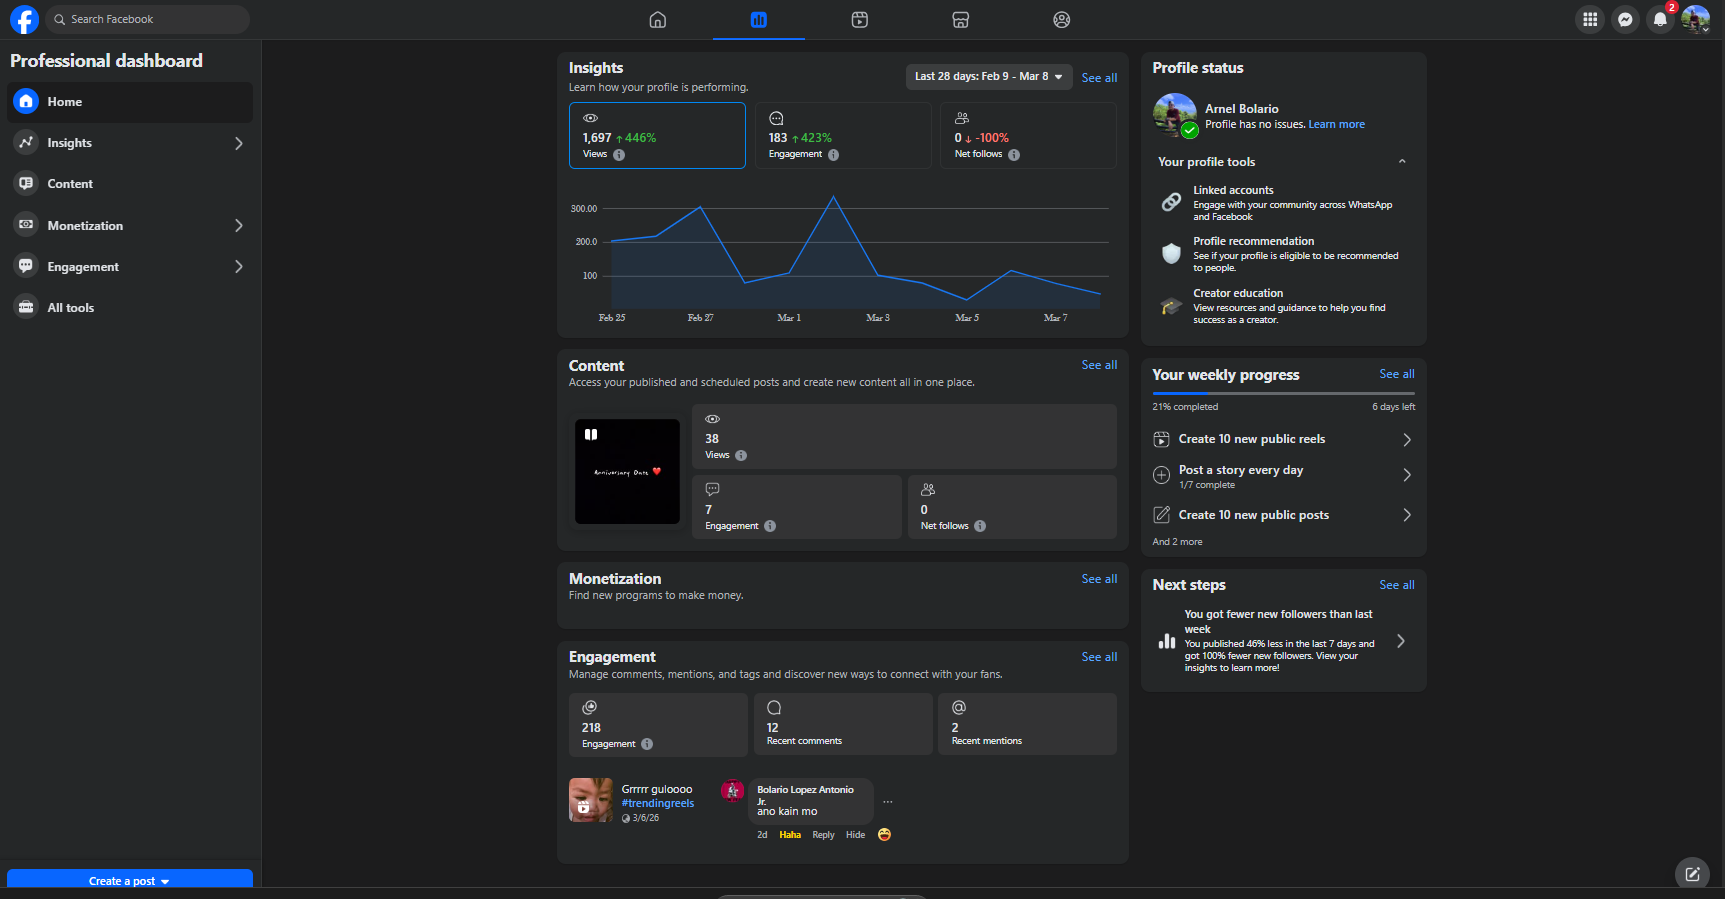Click See all in the Insights section
Image resolution: width=1725 pixels, height=899 pixels.
(1099, 78)
